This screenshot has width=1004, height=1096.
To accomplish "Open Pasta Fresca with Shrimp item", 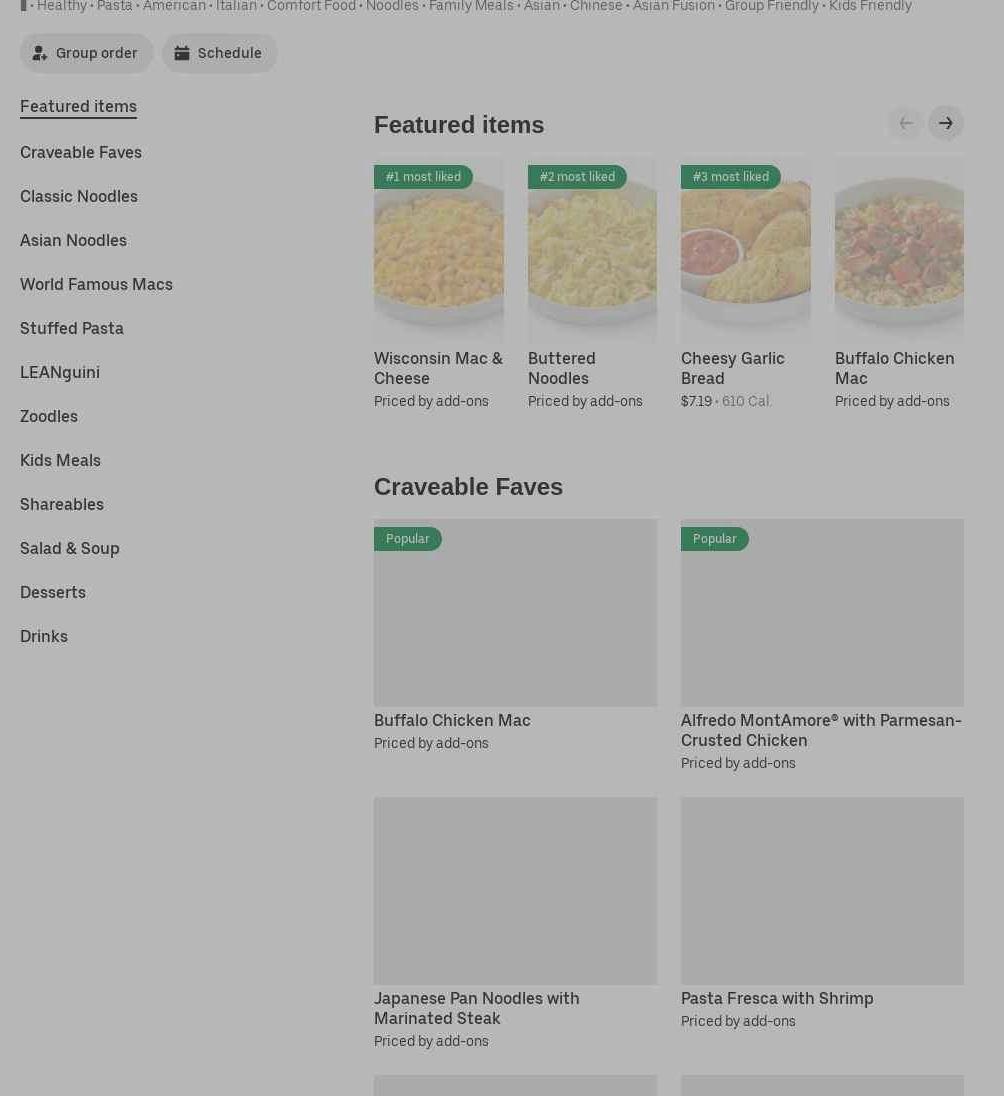I will [x=822, y=890].
